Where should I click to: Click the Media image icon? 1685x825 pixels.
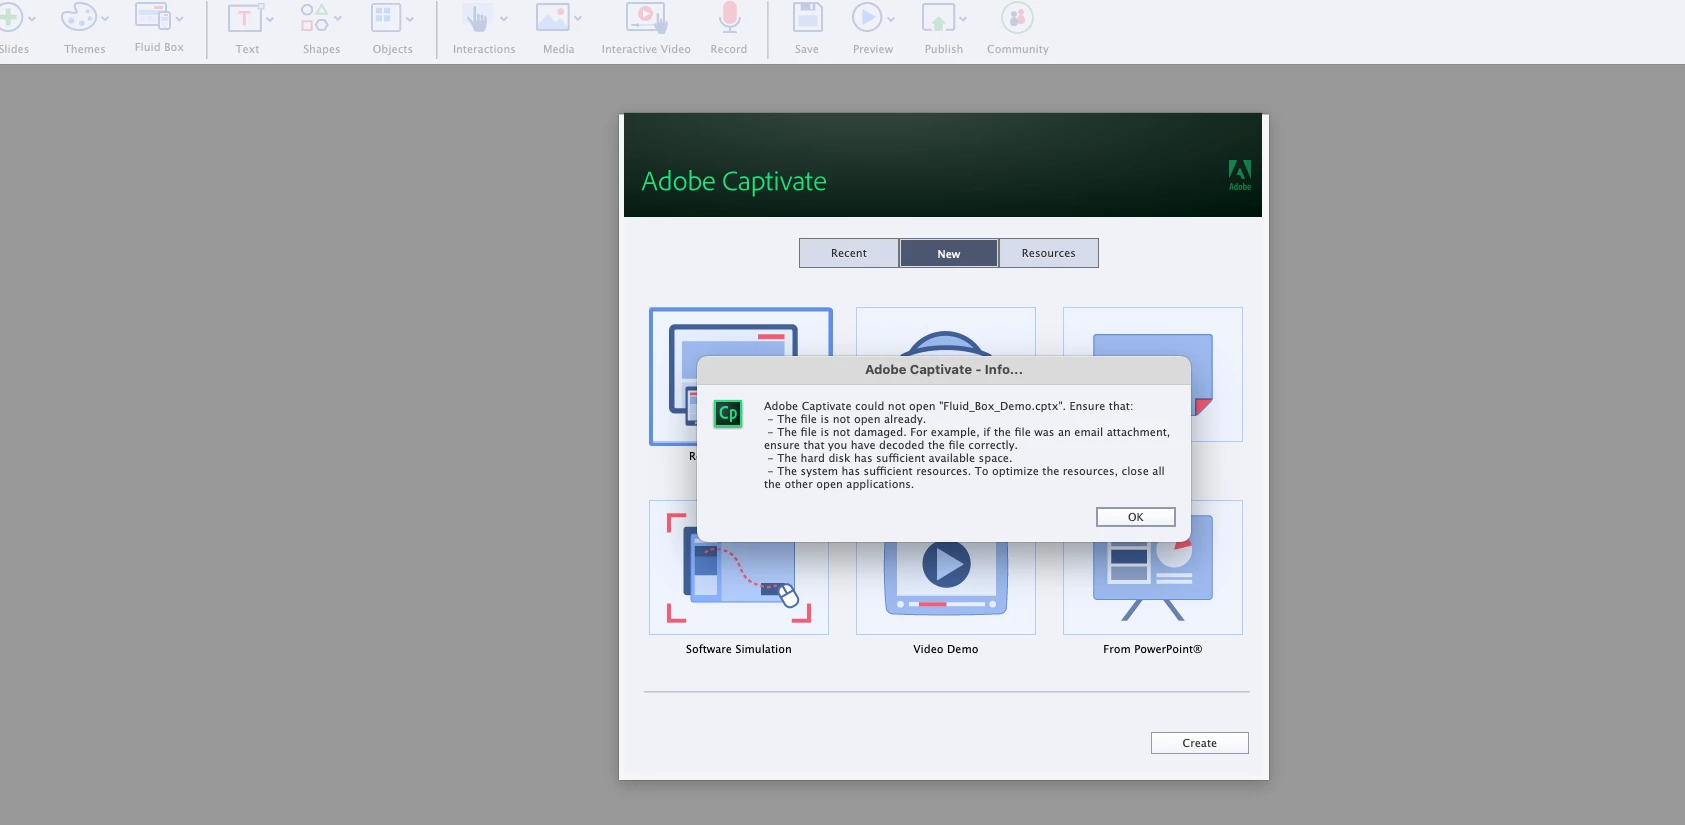pos(552,17)
